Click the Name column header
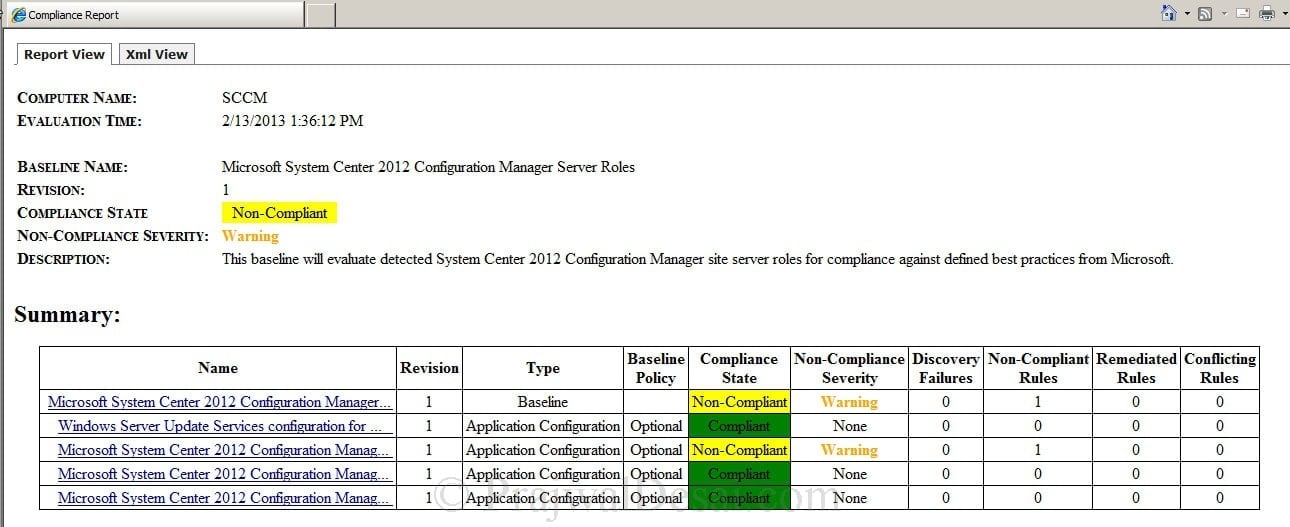 (218, 368)
